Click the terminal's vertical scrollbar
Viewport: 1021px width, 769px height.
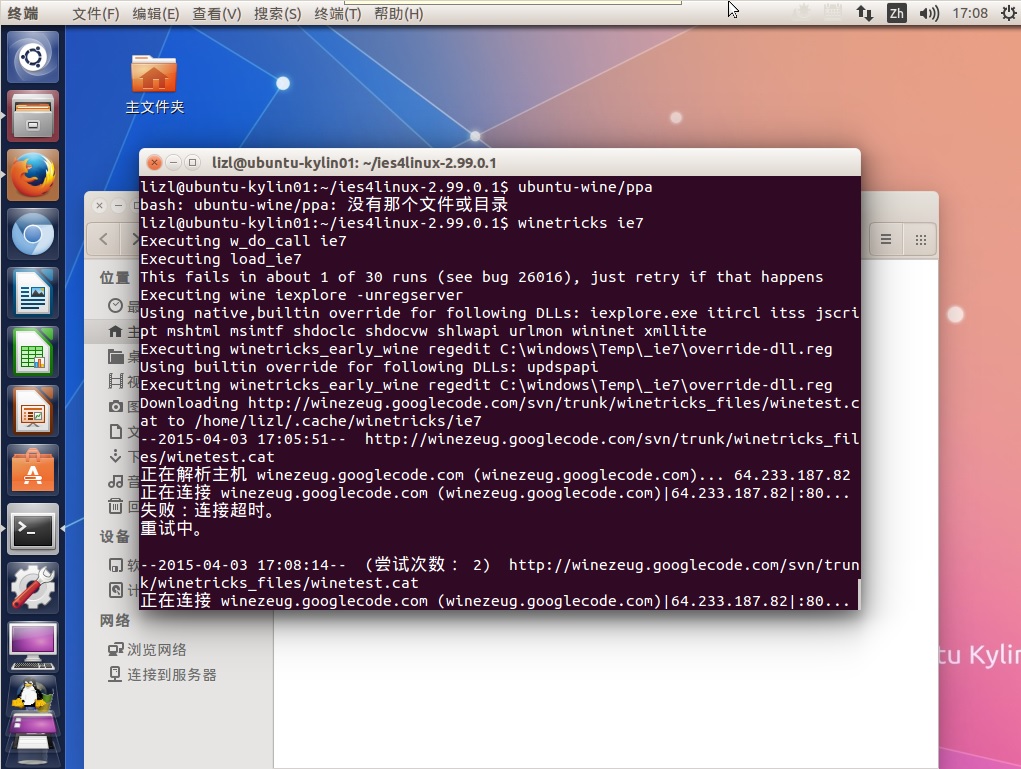[x=859, y=593]
